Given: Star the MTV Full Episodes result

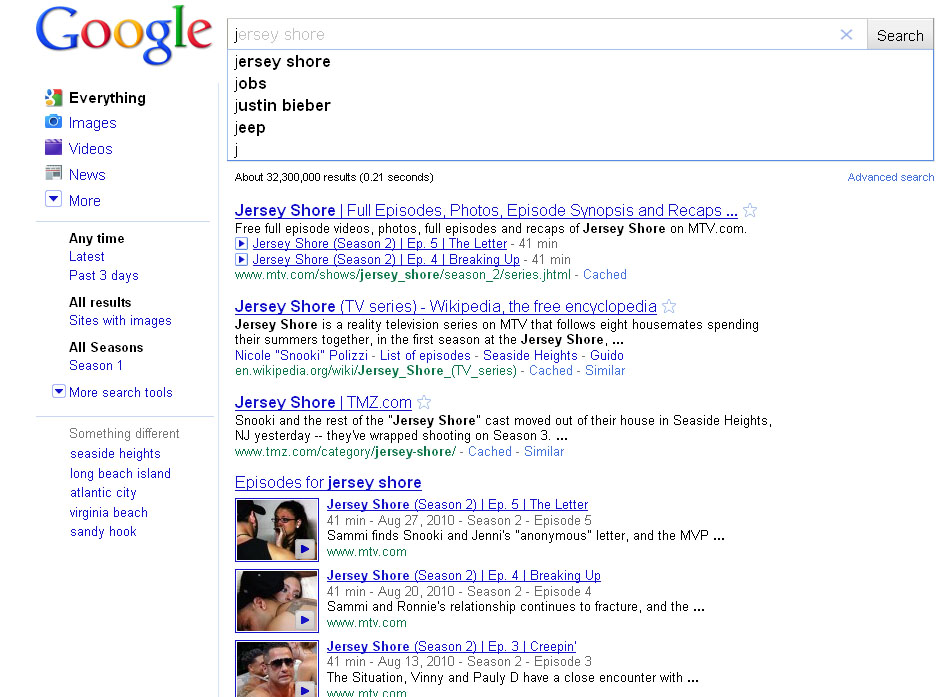Looking at the screenshot, I should point(750,210).
